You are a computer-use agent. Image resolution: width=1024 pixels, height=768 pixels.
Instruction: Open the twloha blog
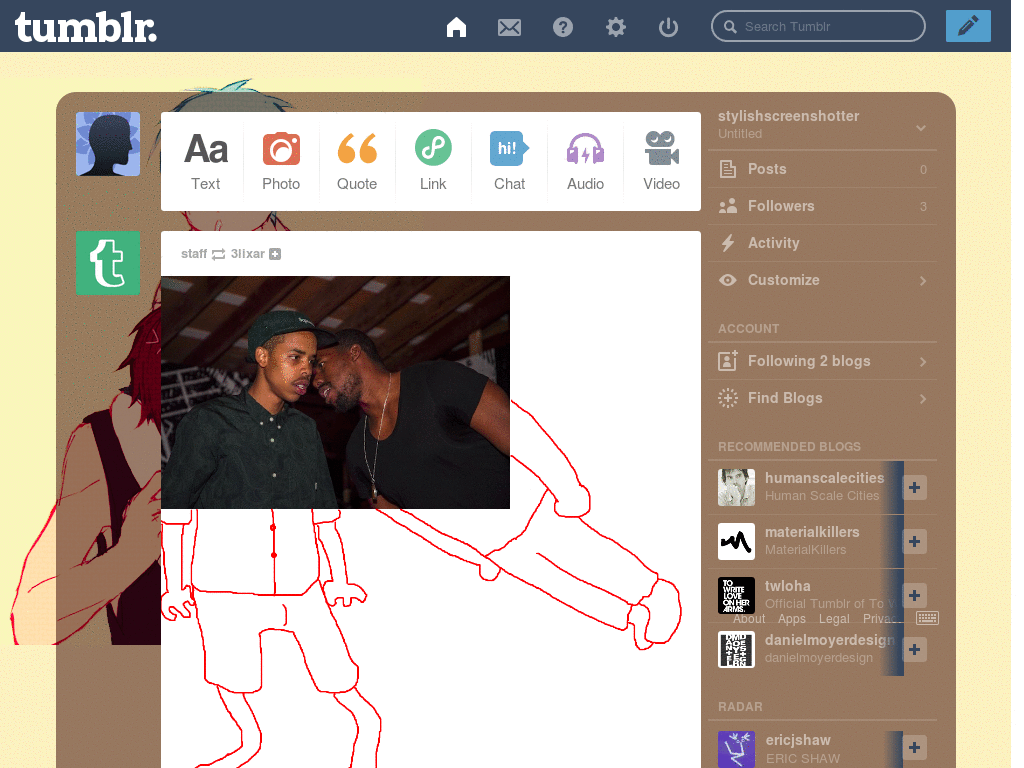click(x=788, y=586)
